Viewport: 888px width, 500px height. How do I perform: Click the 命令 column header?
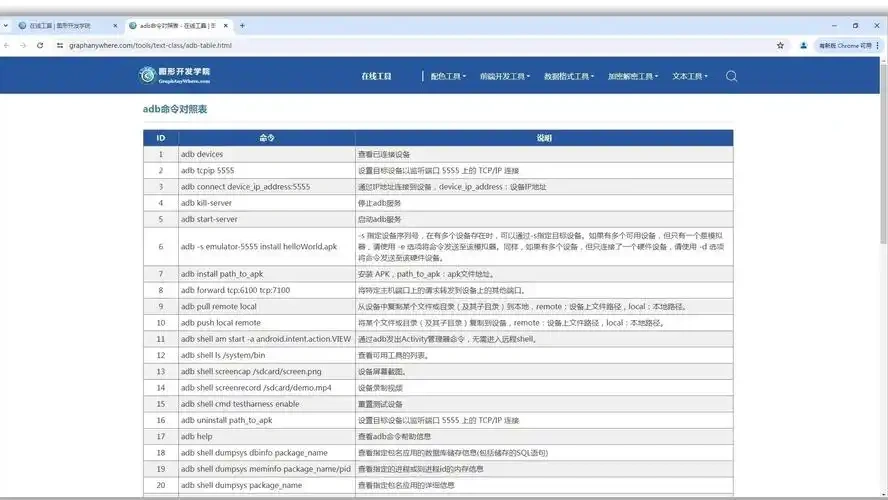tap(267, 138)
